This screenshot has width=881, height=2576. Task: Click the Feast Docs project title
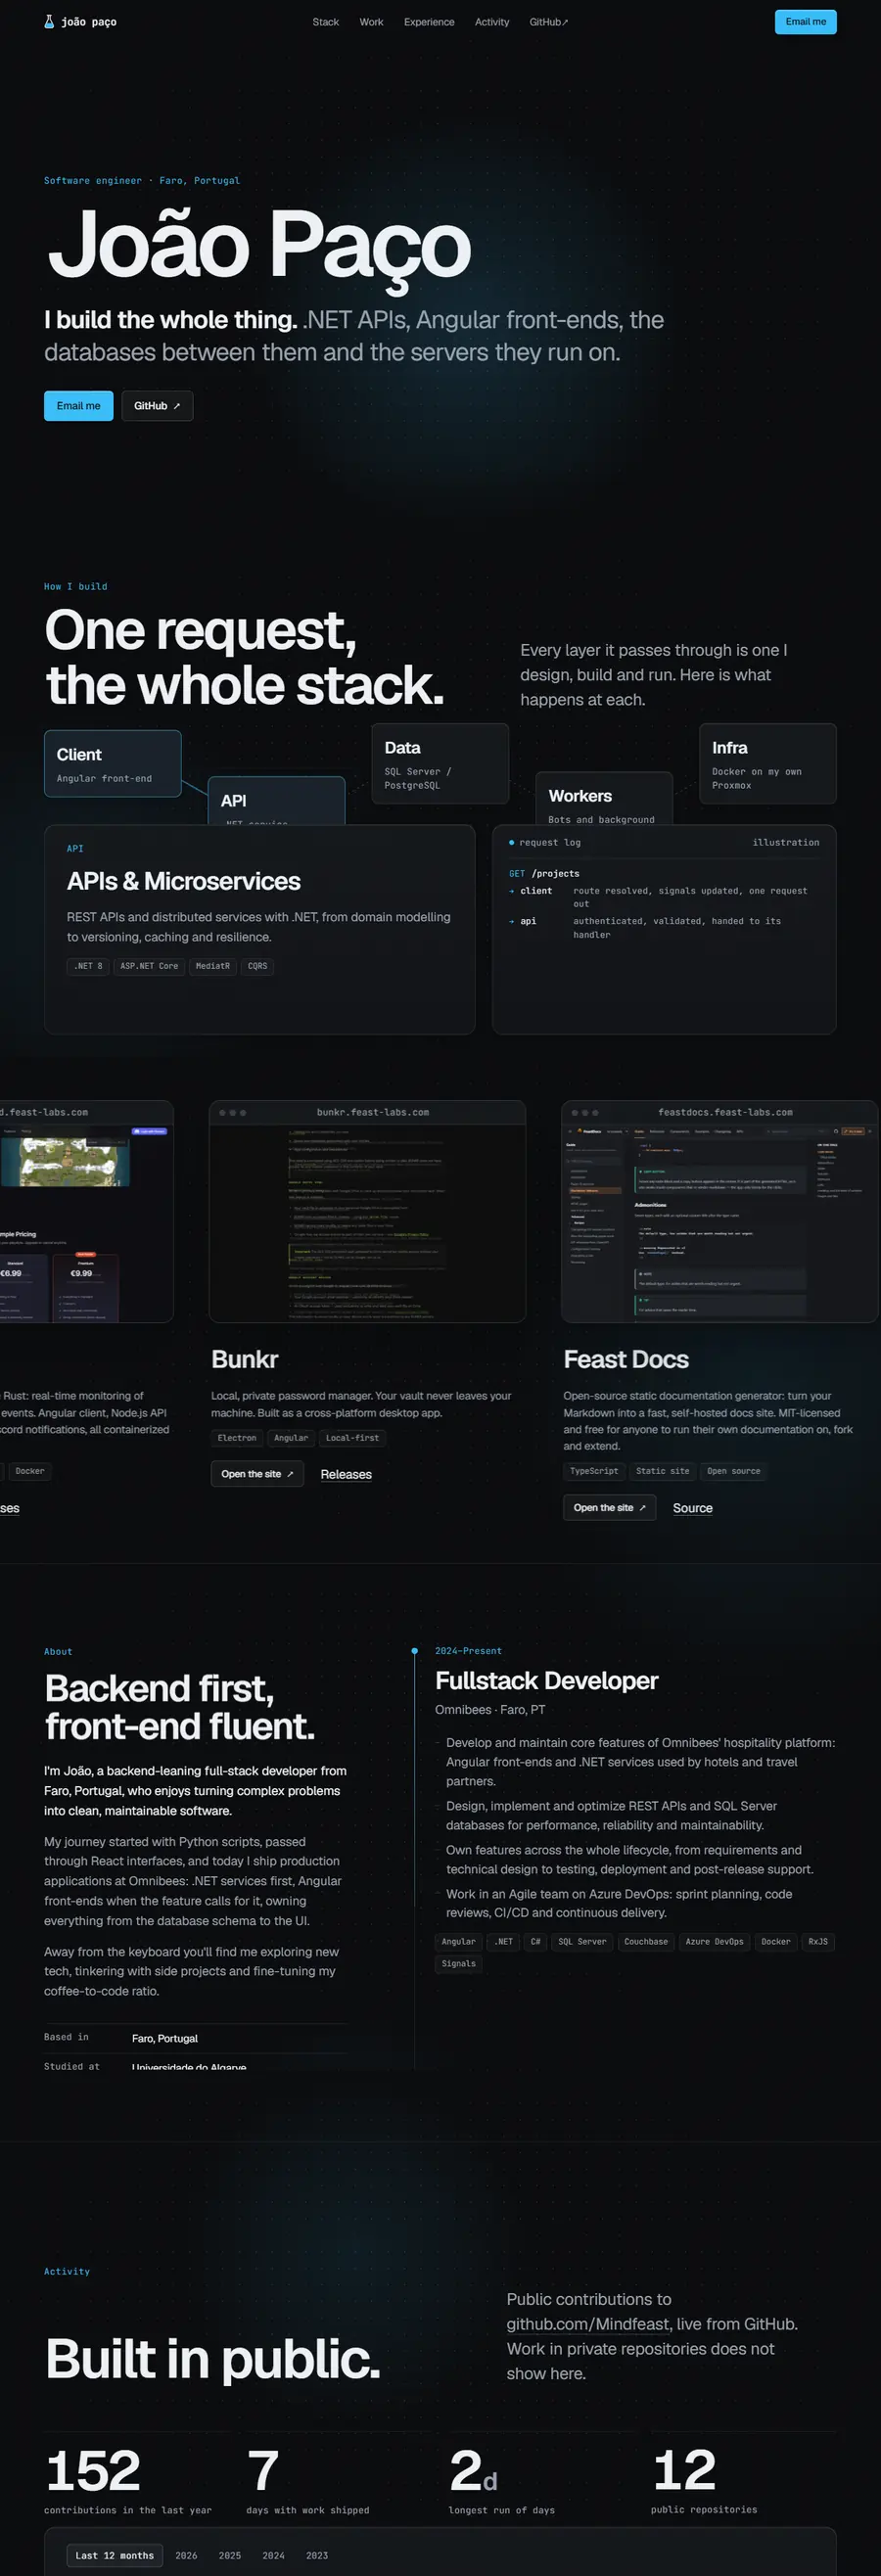[x=626, y=1359]
